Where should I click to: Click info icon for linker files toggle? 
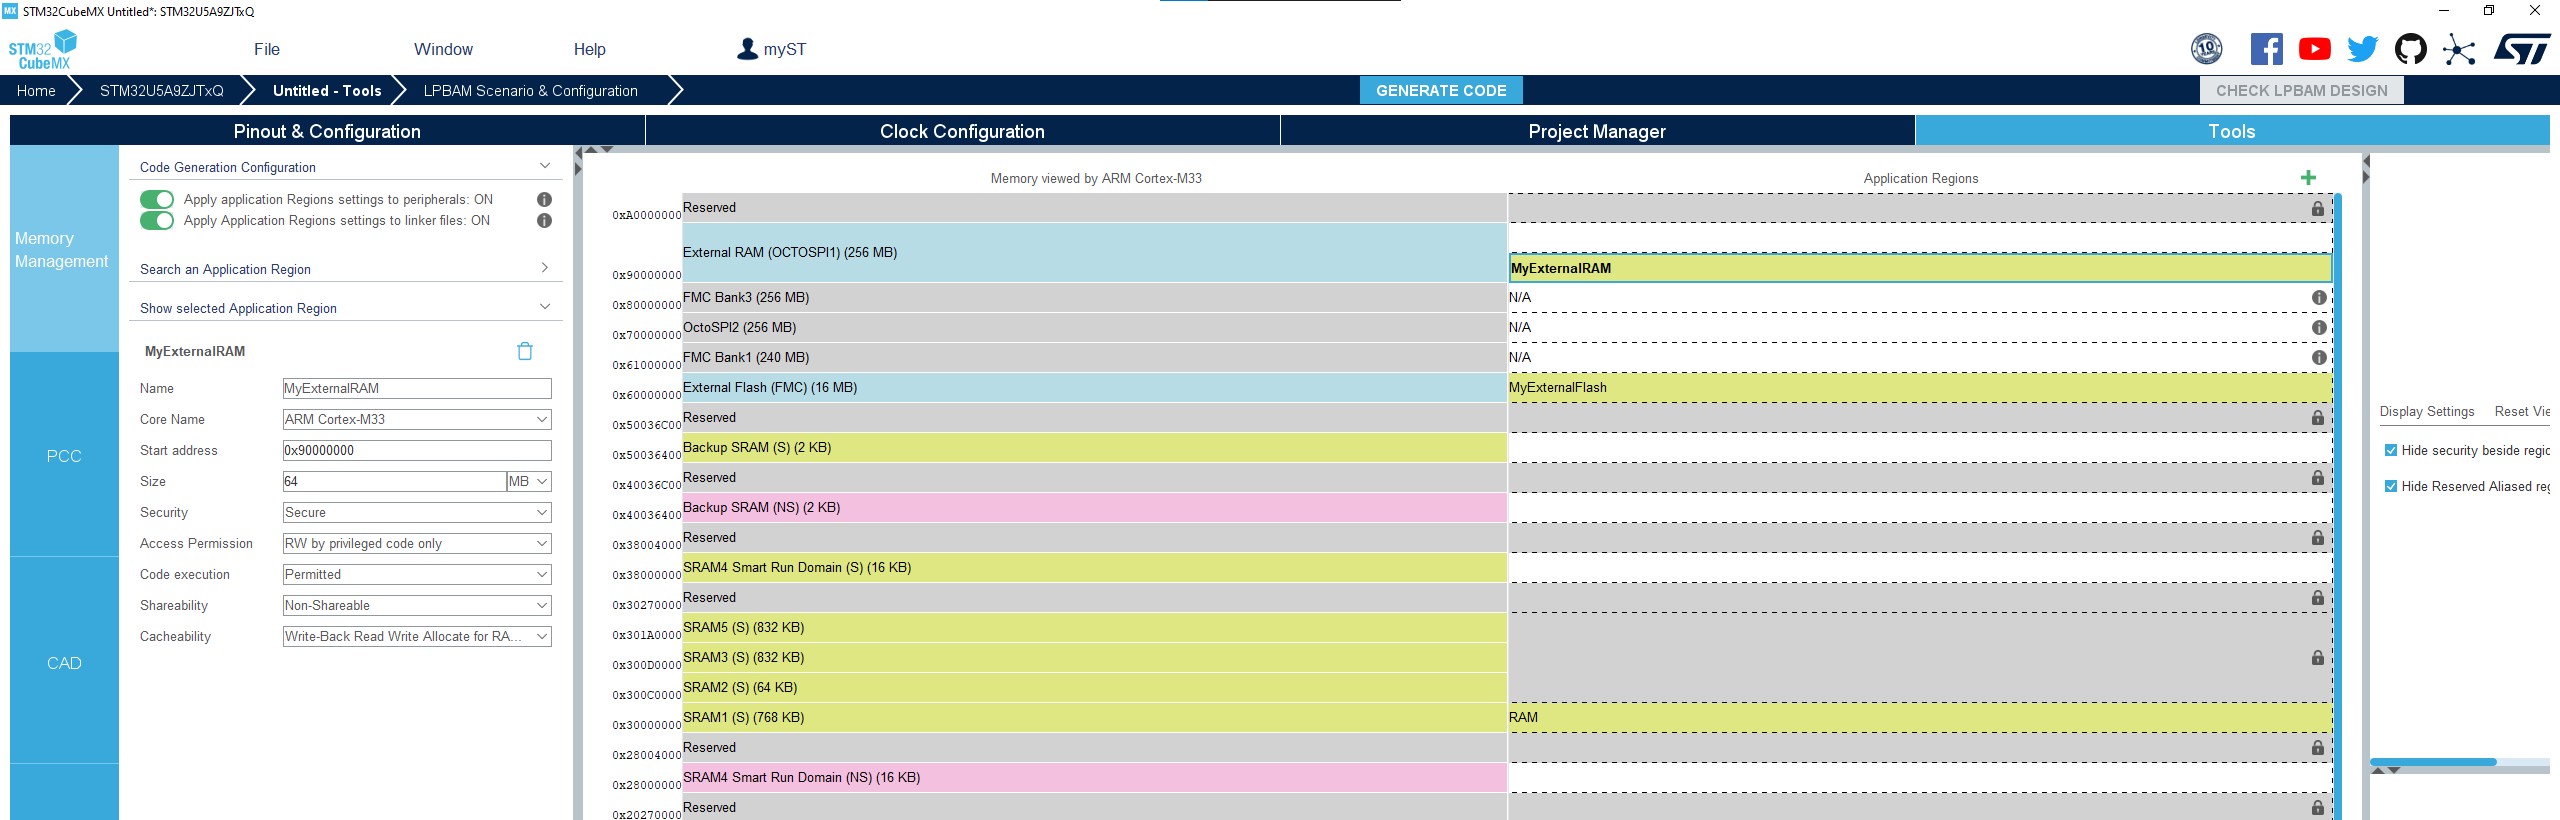click(x=544, y=220)
